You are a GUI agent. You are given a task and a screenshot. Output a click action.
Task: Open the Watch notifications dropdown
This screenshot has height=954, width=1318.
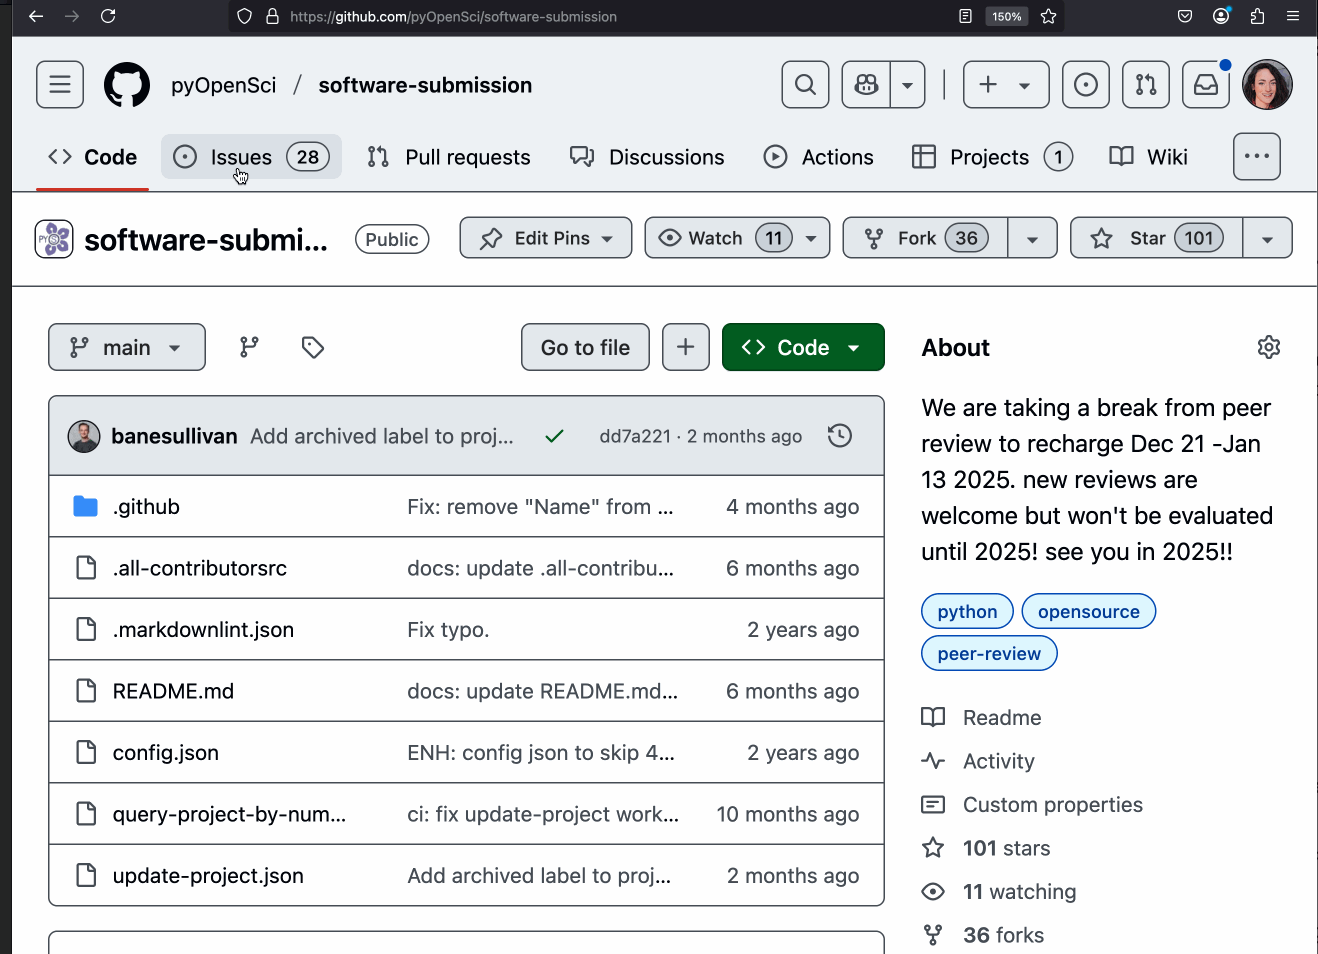pyautogui.click(x=737, y=238)
